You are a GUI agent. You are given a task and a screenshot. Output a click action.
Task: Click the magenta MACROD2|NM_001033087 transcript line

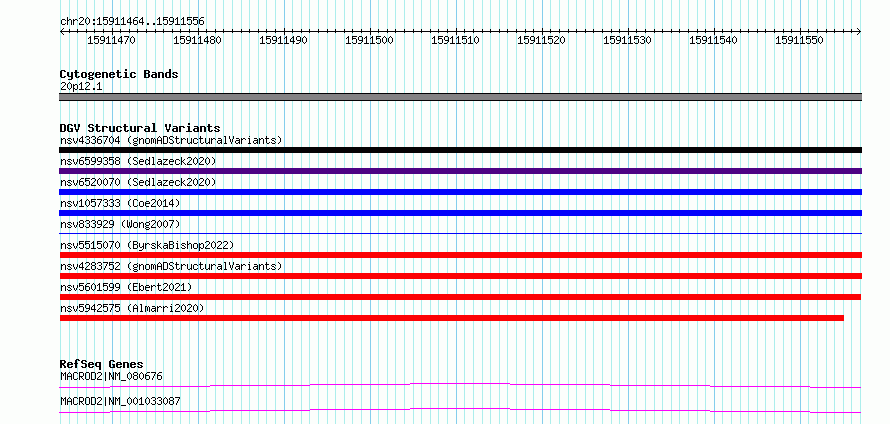[460, 411]
